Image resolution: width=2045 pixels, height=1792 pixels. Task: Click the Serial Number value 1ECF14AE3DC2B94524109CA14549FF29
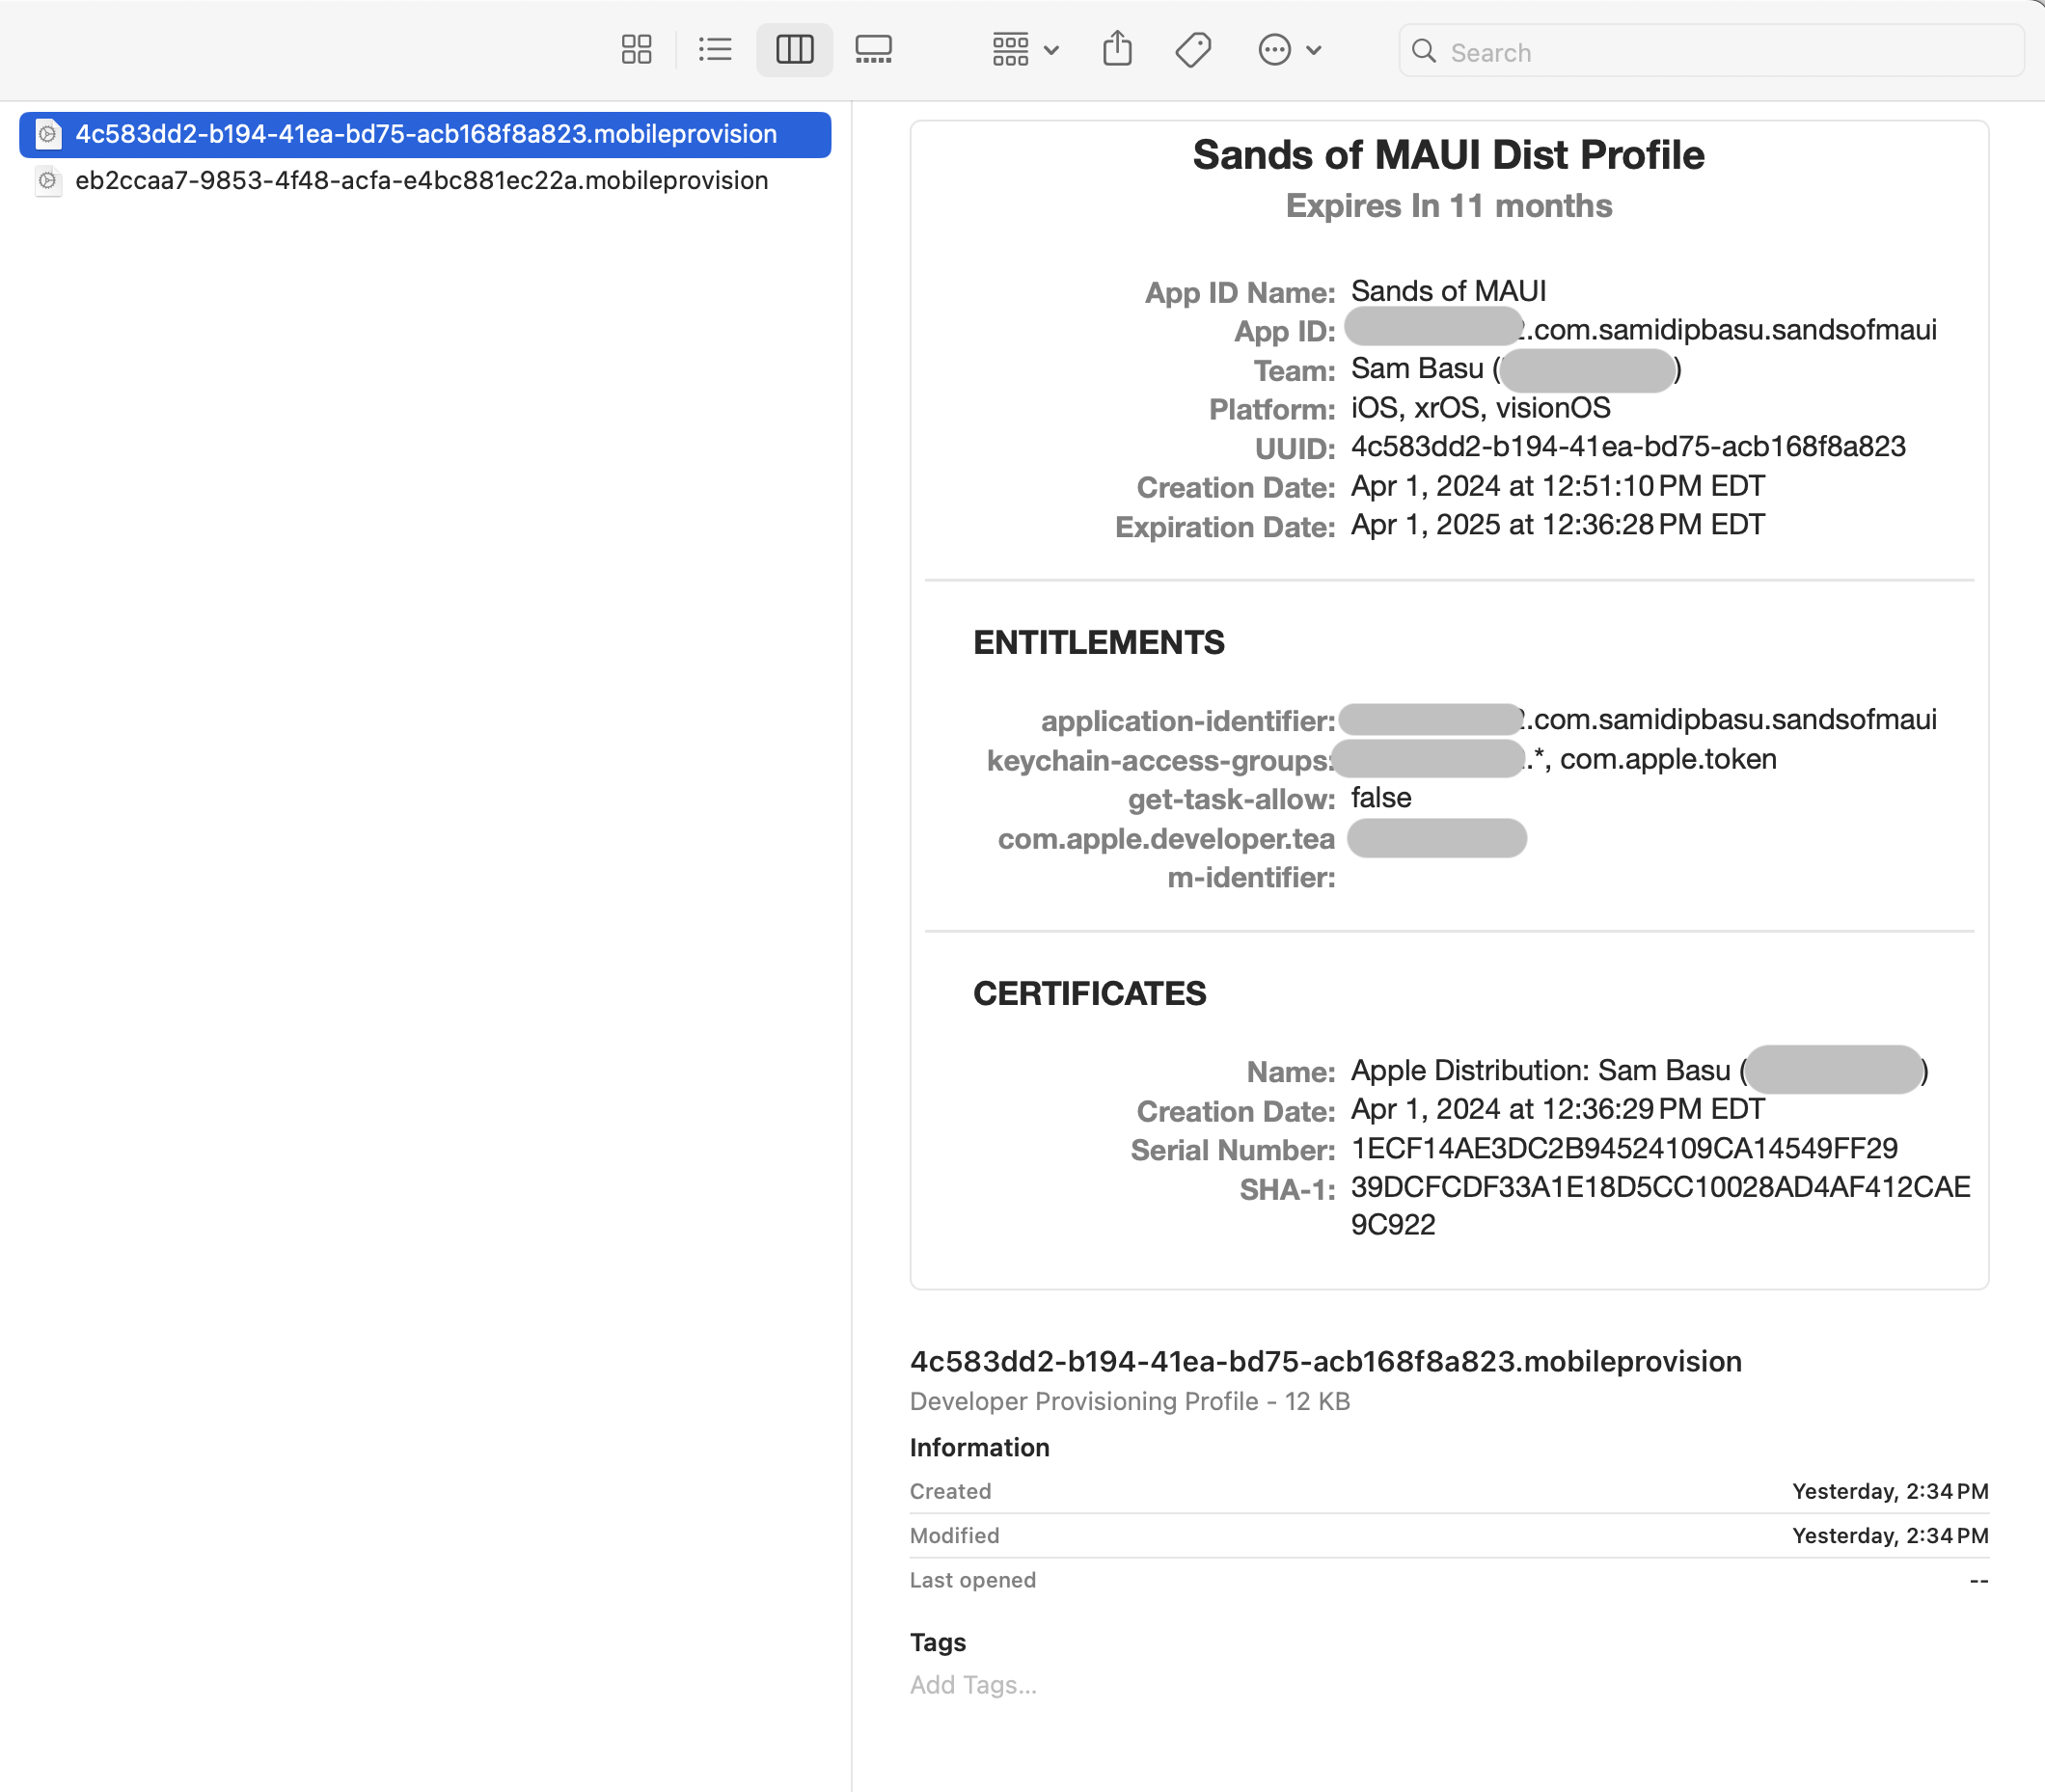(x=1624, y=1148)
